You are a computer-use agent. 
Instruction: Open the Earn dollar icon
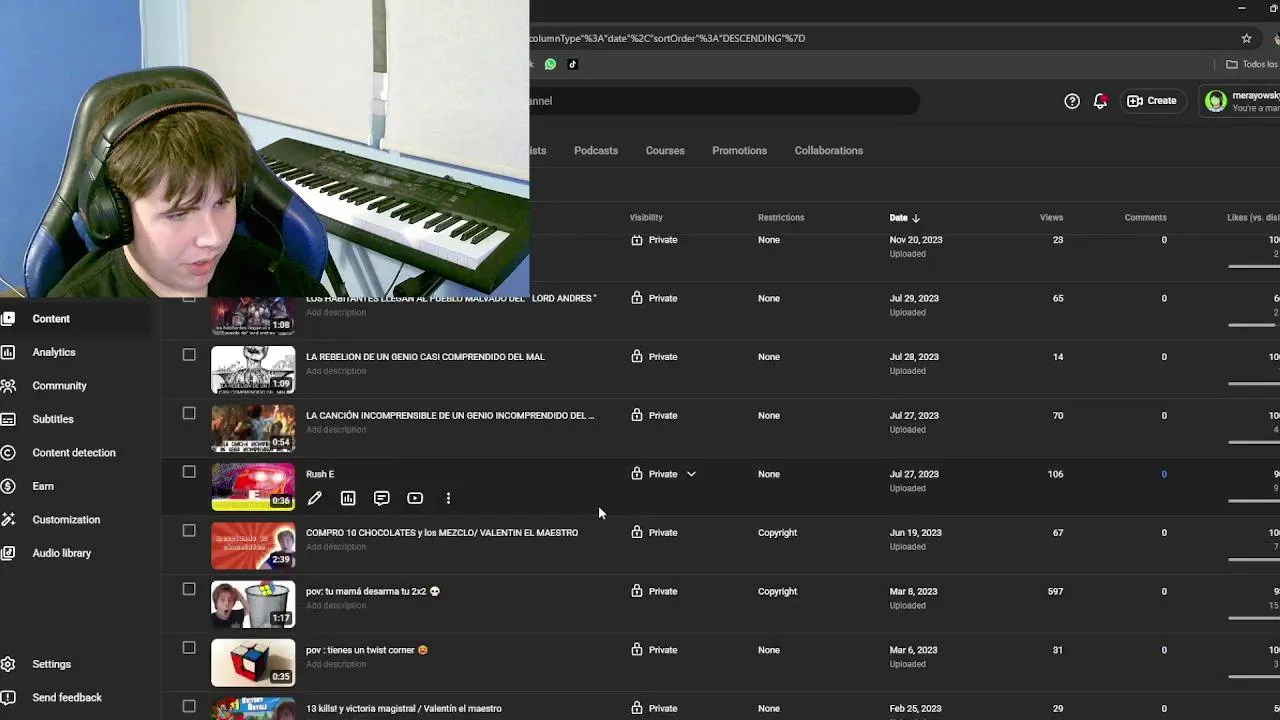click(x=8, y=486)
